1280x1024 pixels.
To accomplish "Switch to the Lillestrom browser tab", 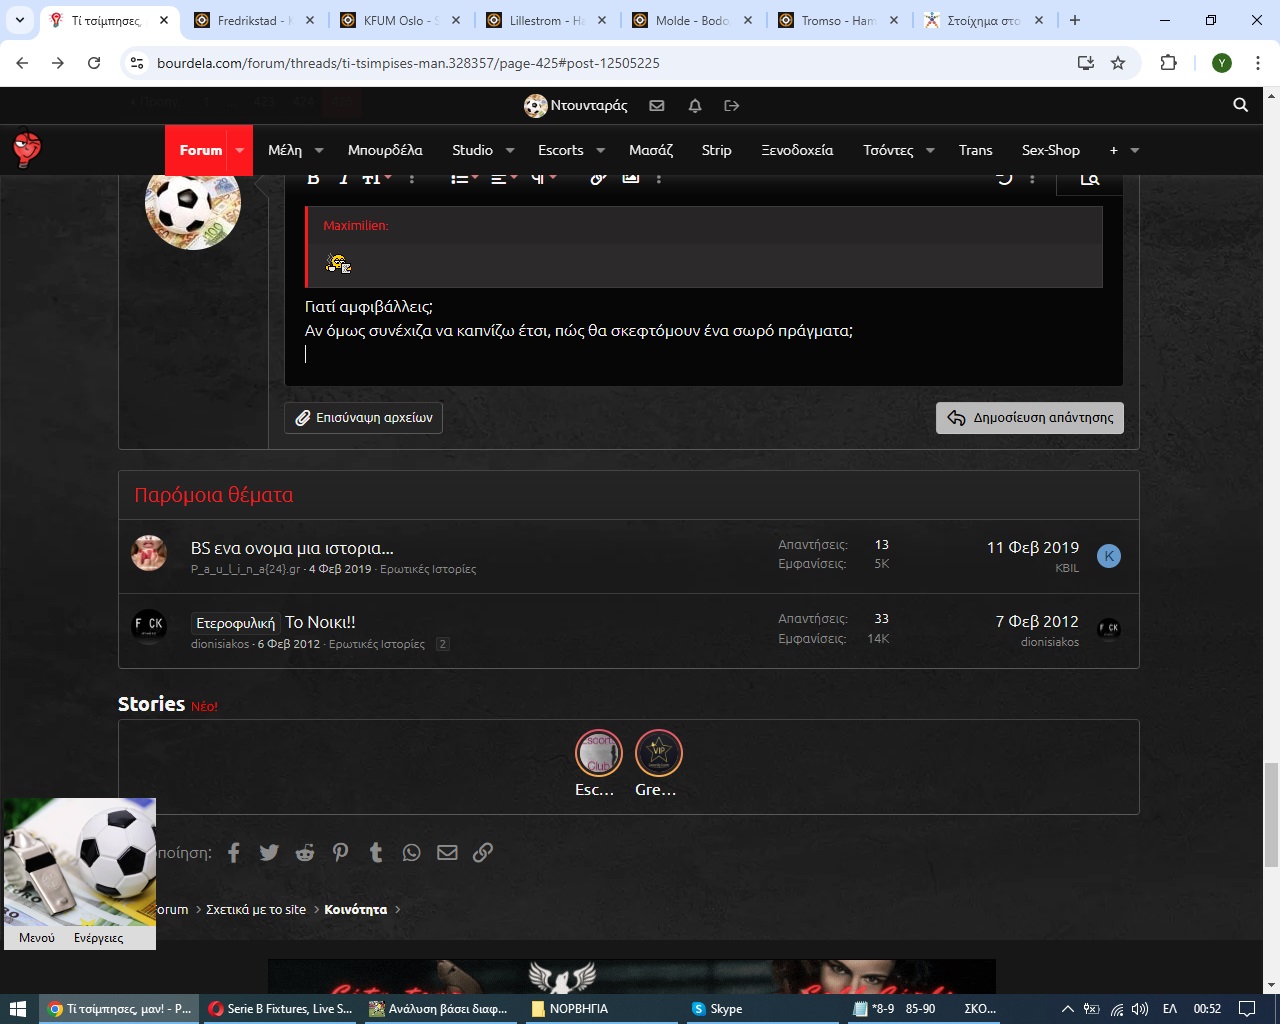I will click(546, 20).
